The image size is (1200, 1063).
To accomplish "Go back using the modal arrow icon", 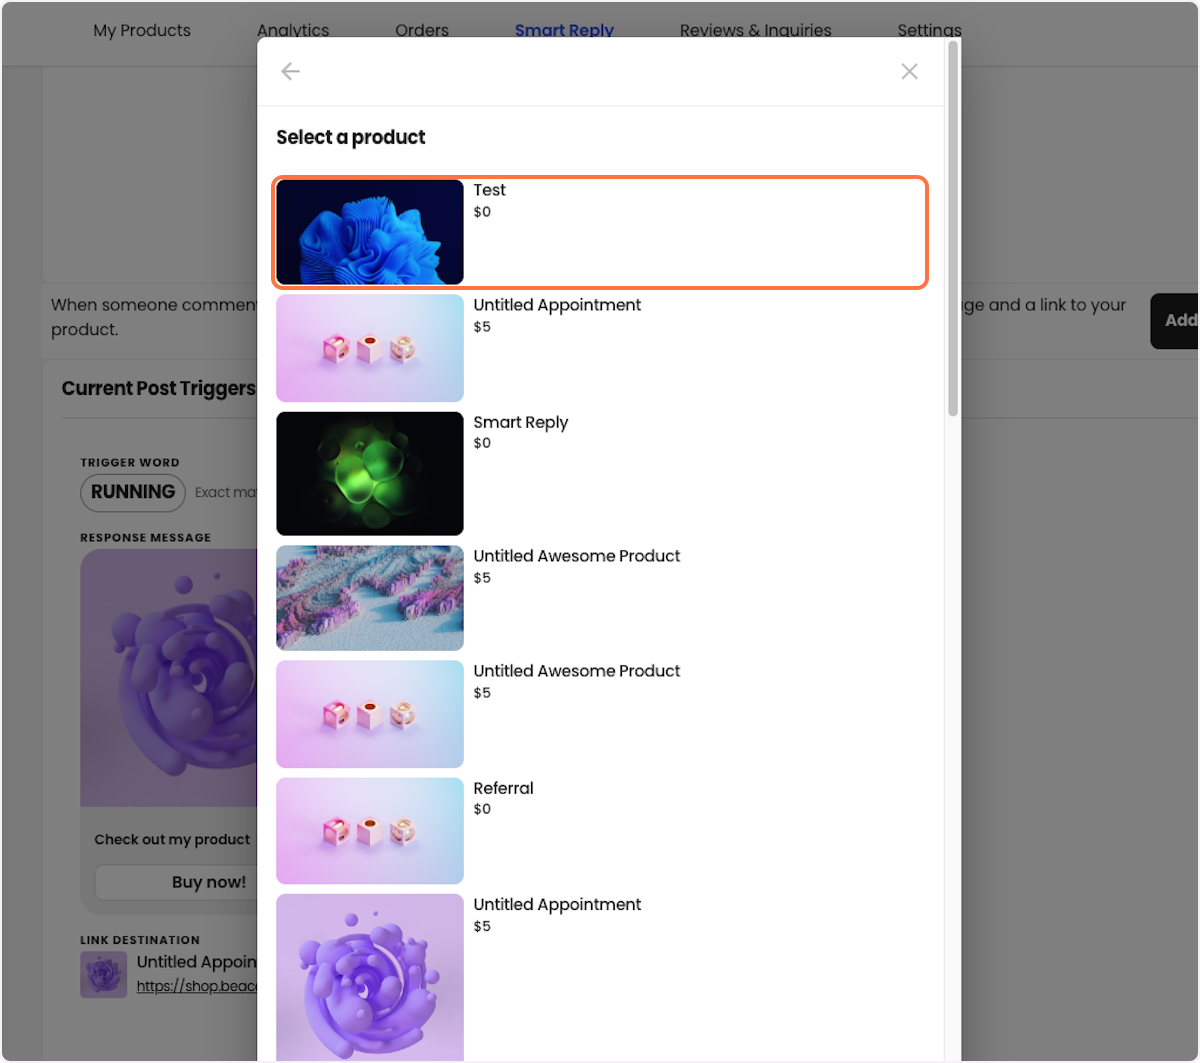I will (290, 71).
